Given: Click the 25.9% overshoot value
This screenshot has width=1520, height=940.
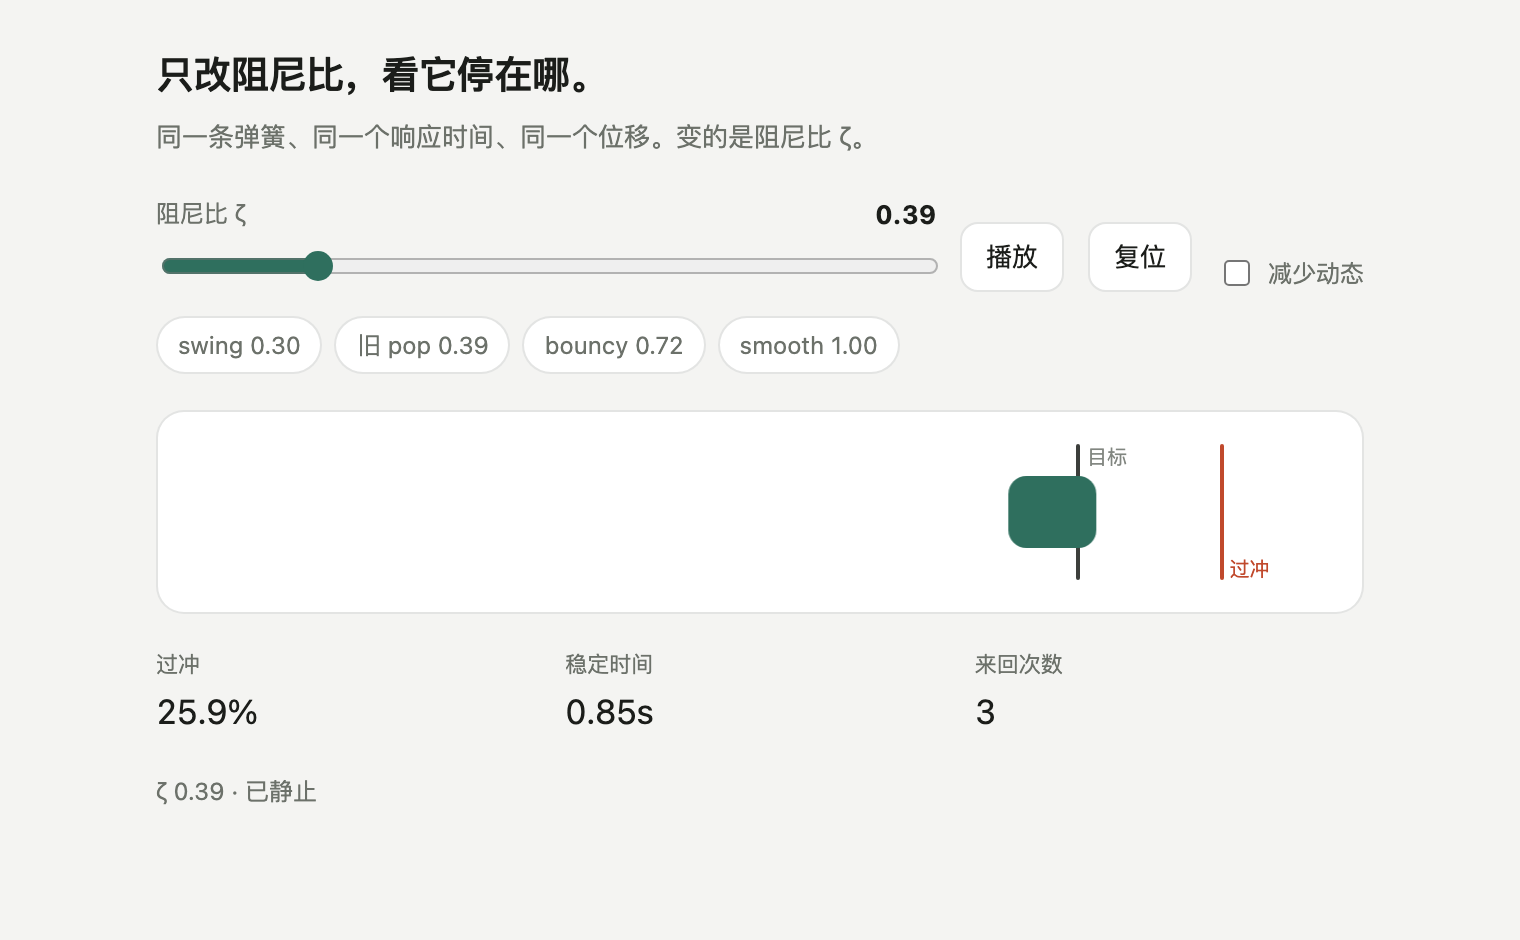Looking at the screenshot, I should pyautogui.click(x=207, y=712).
